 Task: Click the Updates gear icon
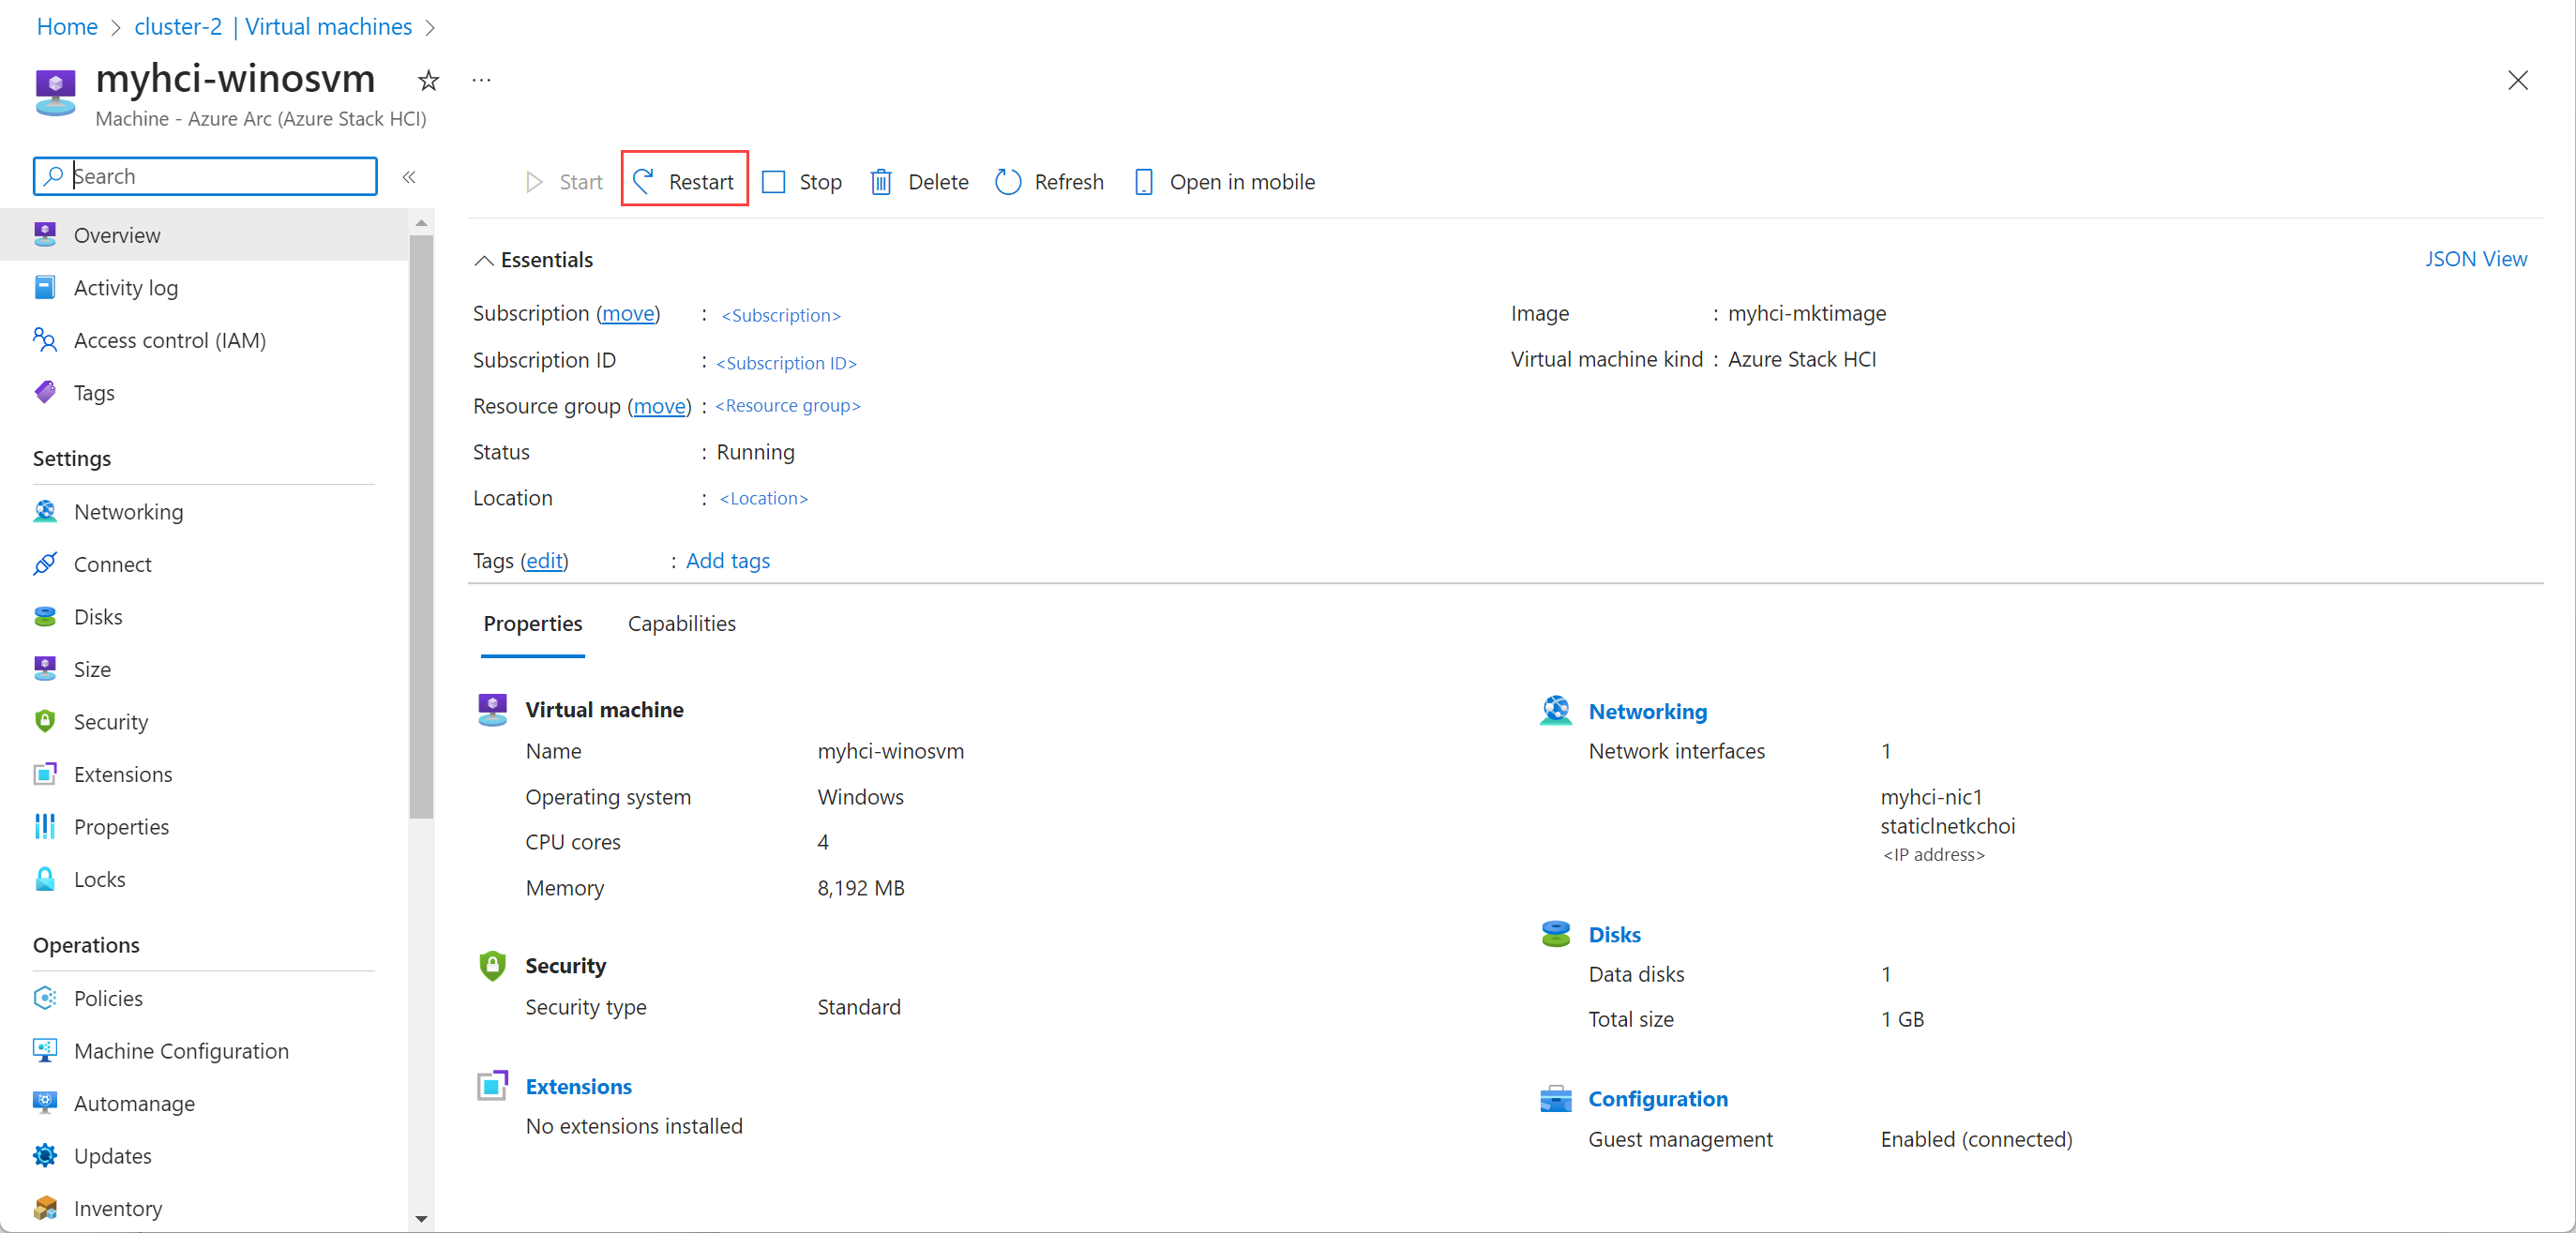click(x=45, y=1156)
